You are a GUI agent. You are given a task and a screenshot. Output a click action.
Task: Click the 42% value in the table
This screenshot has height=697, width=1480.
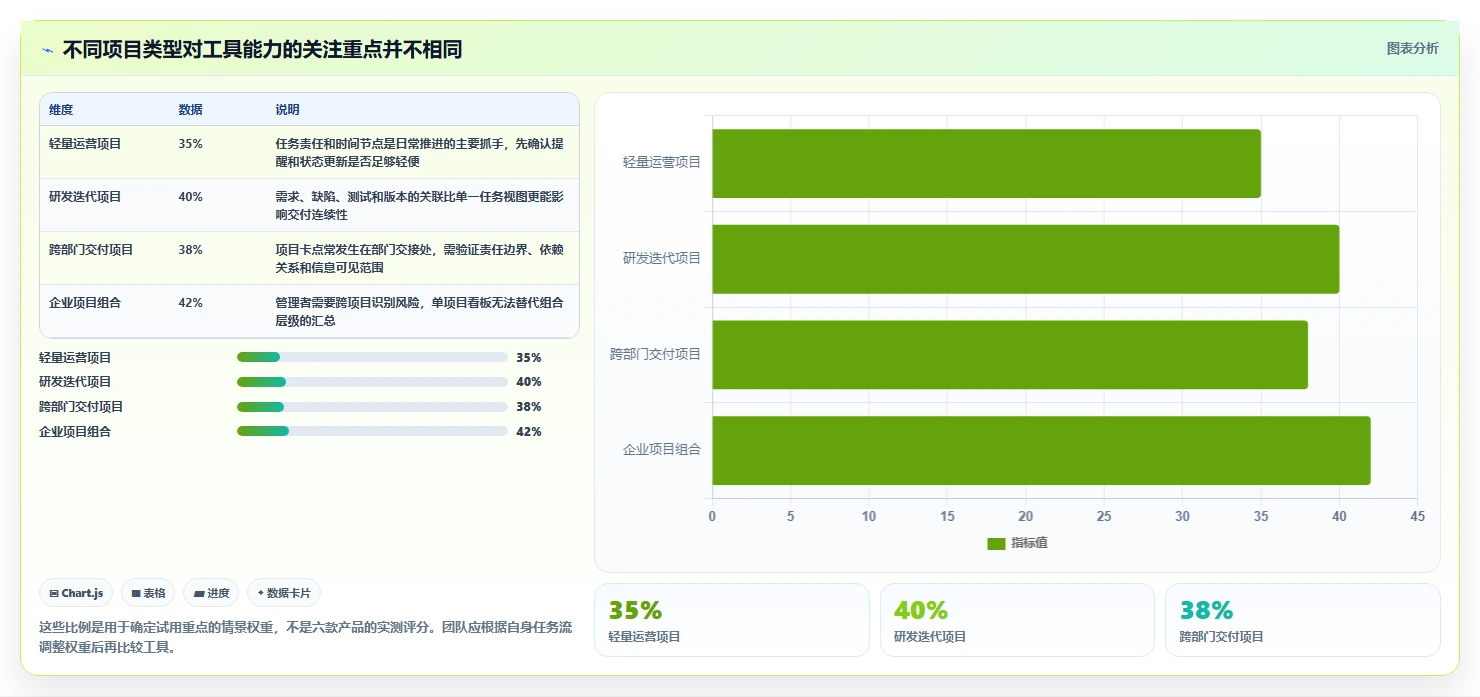click(190, 303)
